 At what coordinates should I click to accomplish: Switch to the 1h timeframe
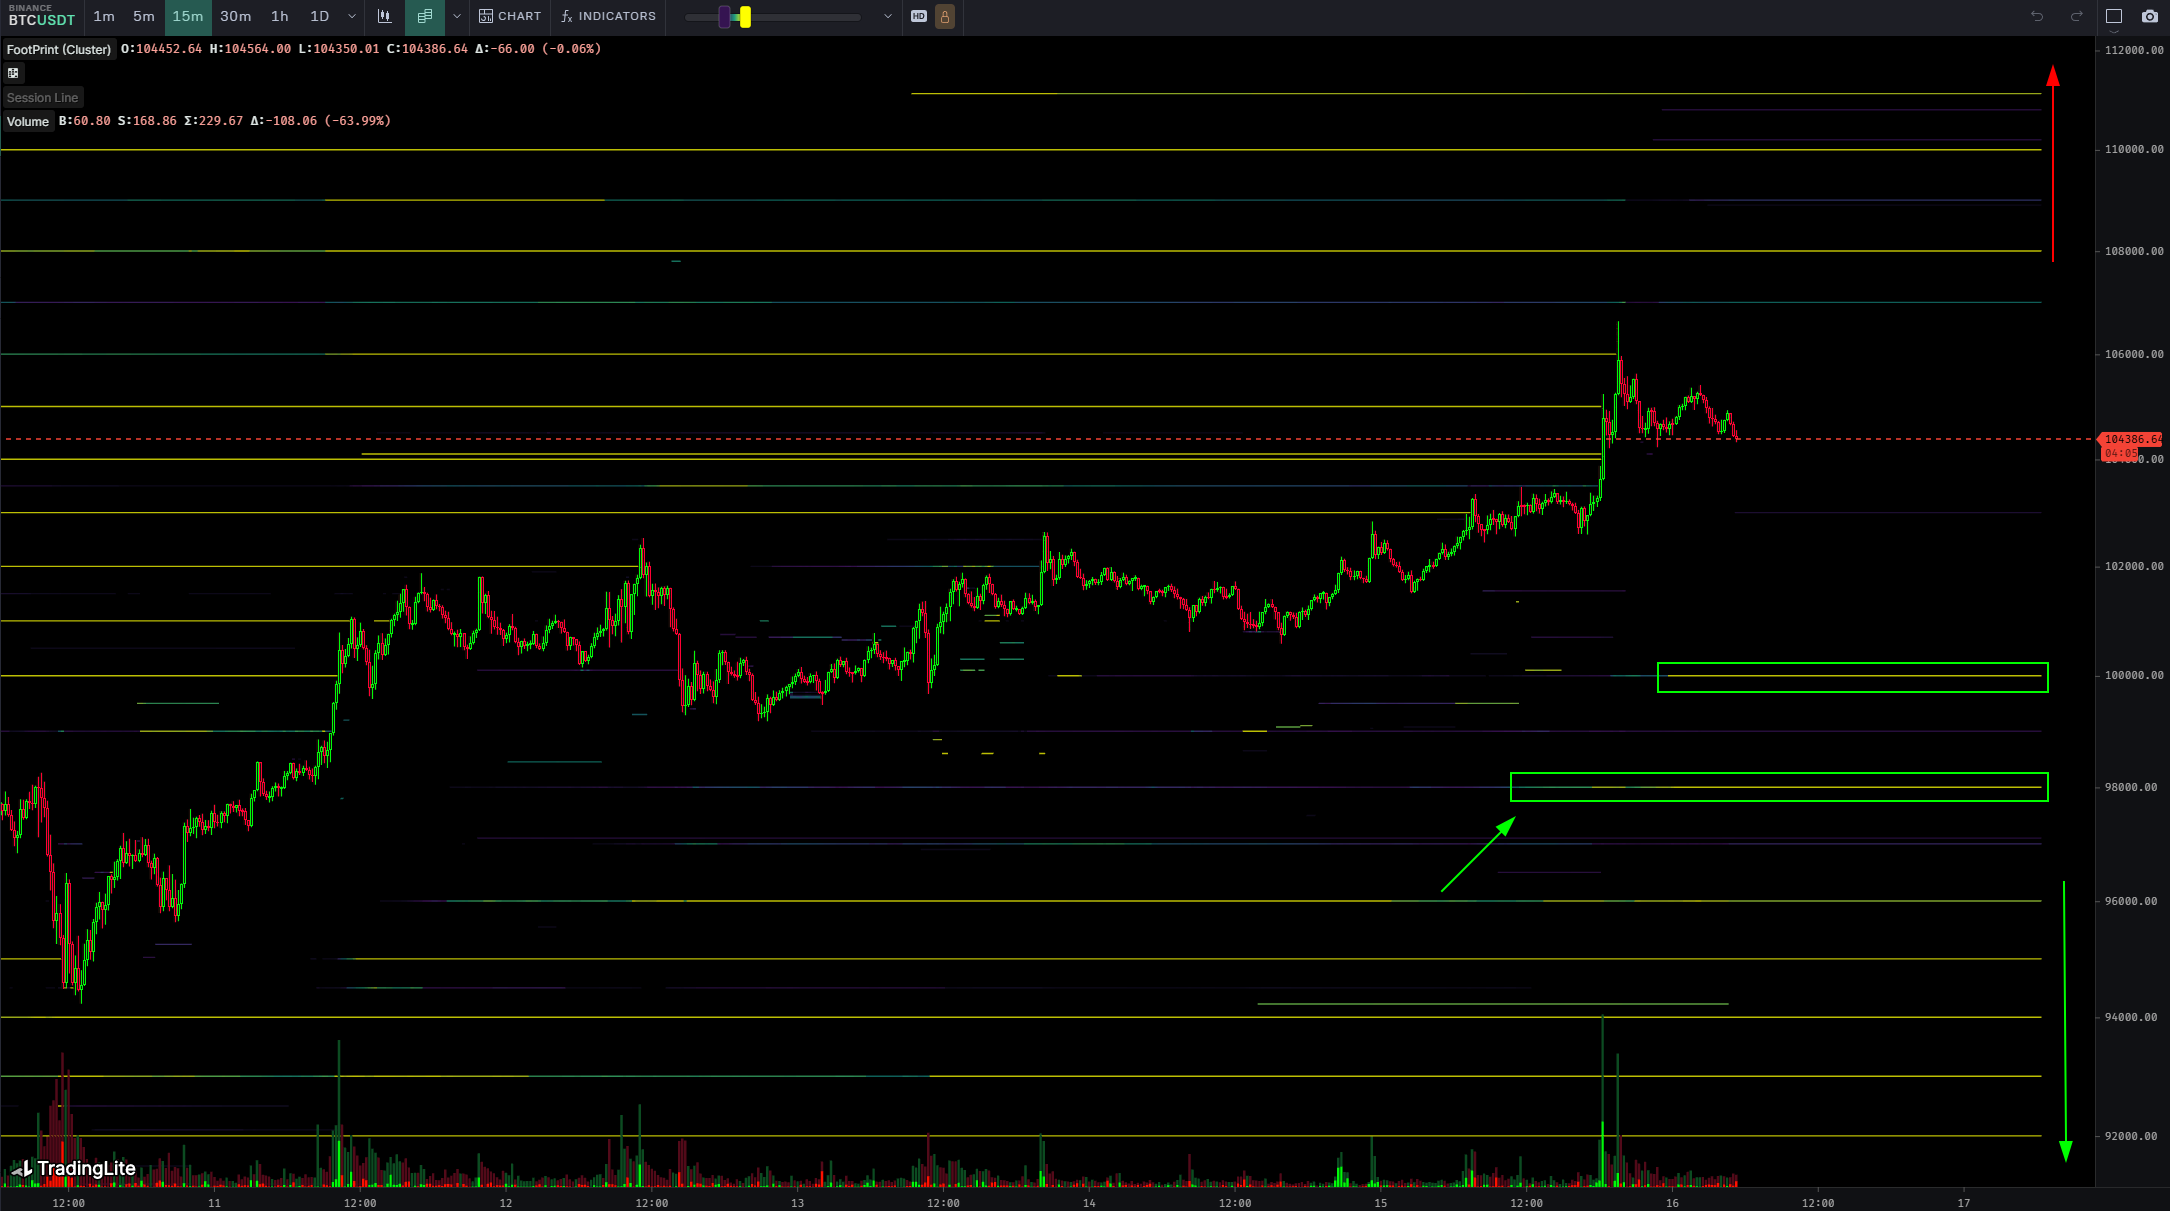280,16
